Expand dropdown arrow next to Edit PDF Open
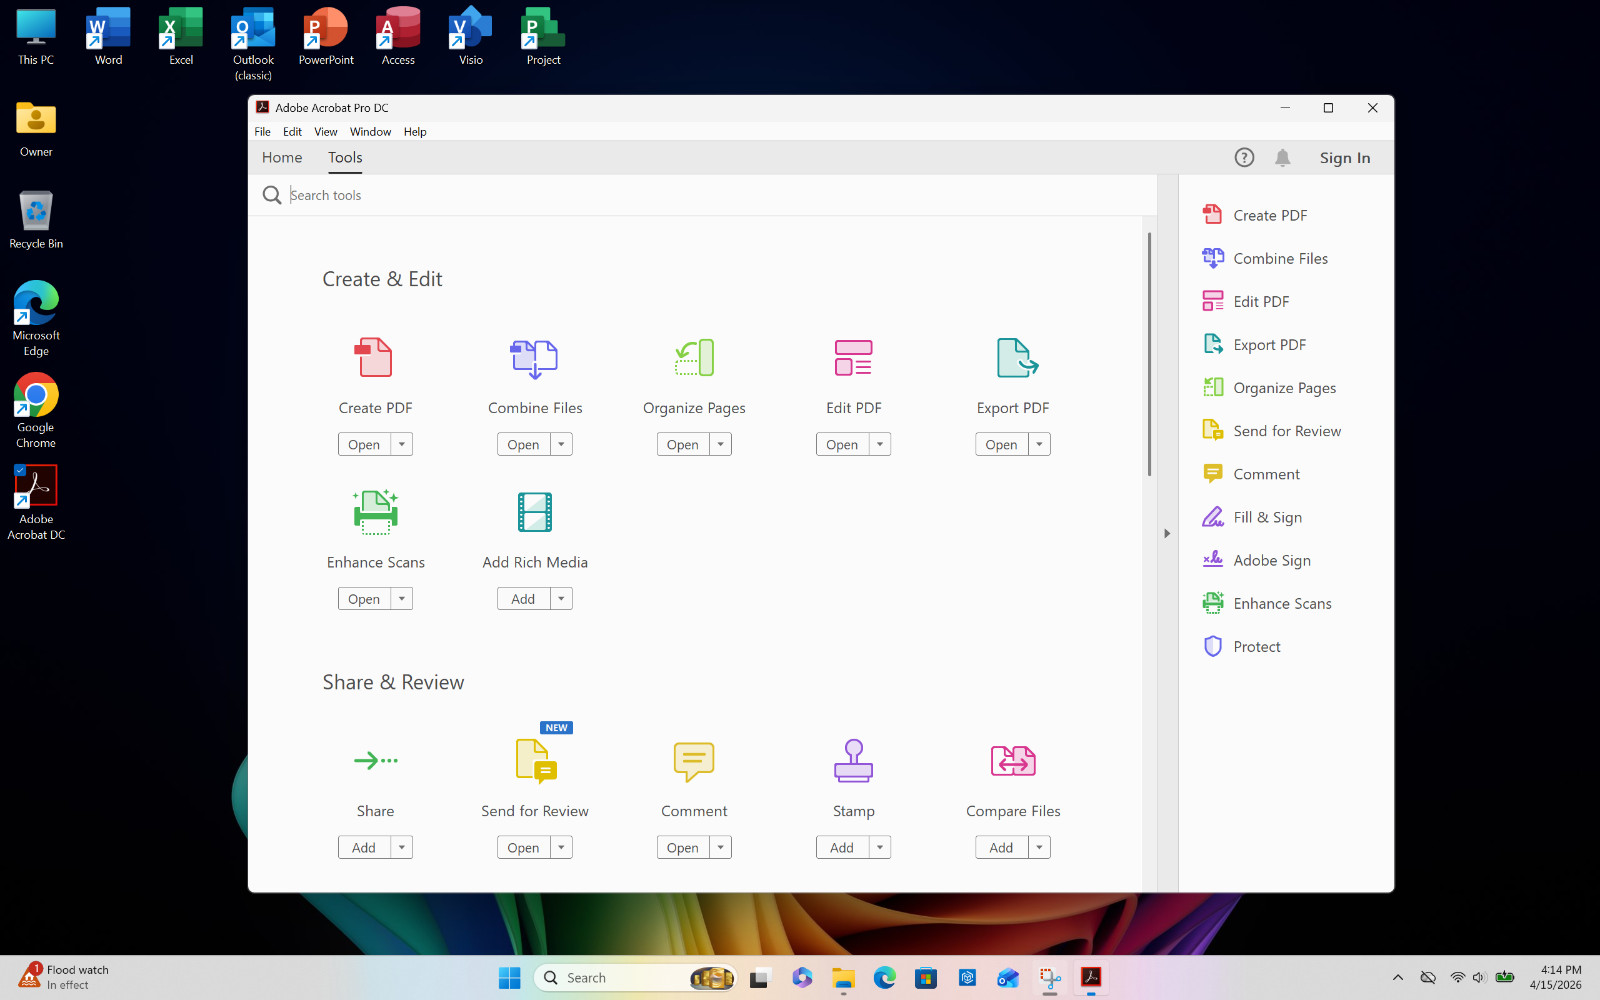The image size is (1600, 1000). pyautogui.click(x=880, y=444)
